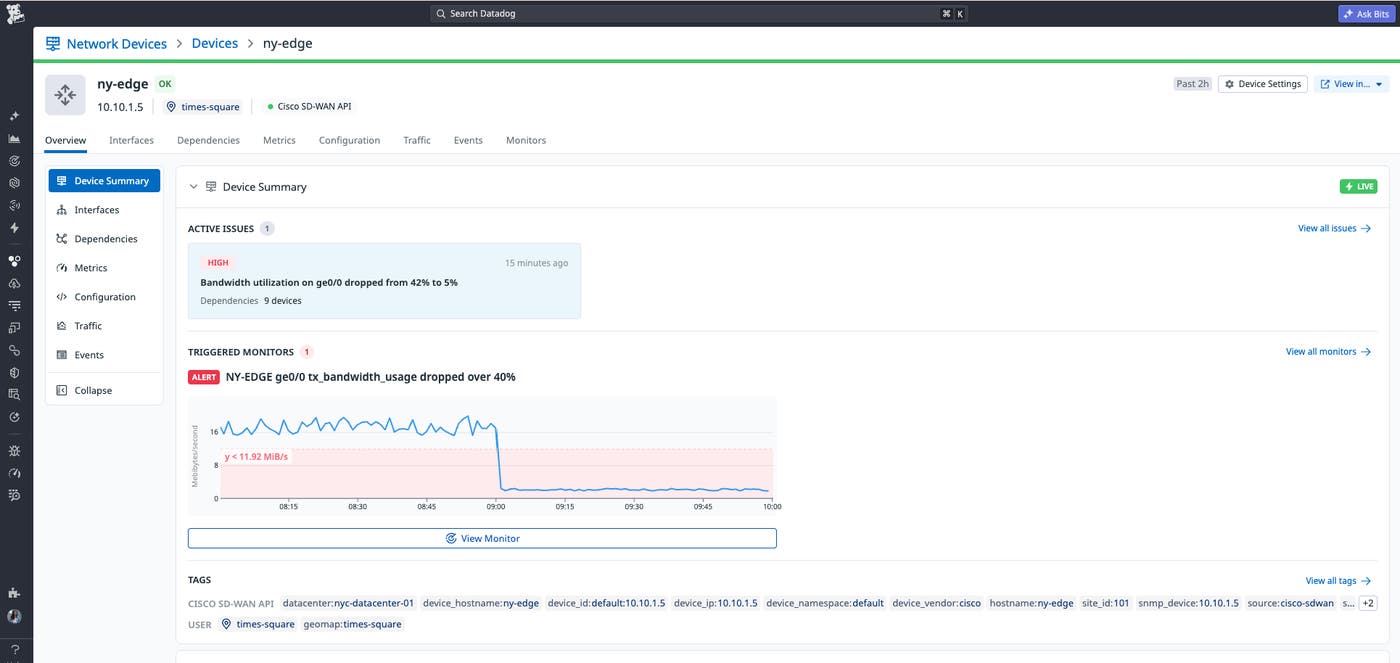The height and width of the screenshot is (663, 1400).
Task: Click the location pin in times-square user tag
Action: (x=226, y=624)
